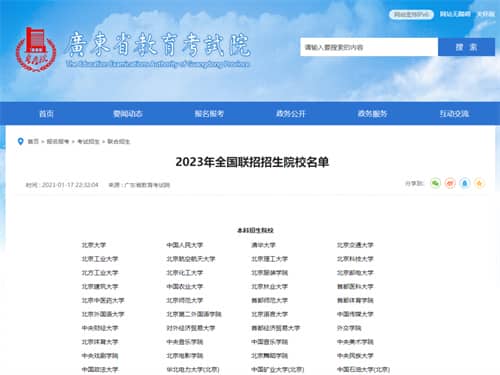The image size is (500, 375).
Task: Select 北京师范大学 in the school list
Action: [x=185, y=300]
